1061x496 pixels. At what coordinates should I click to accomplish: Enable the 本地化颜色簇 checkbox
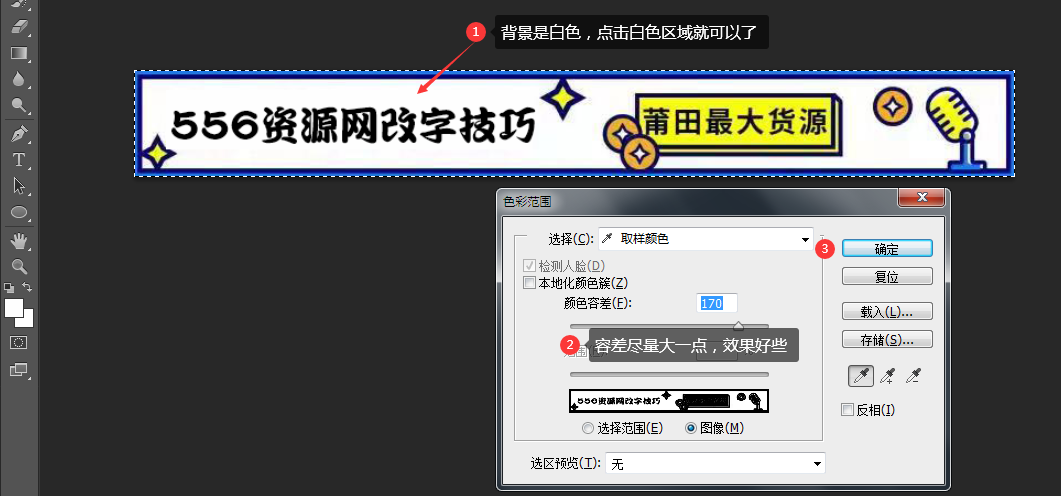point(530,283)
